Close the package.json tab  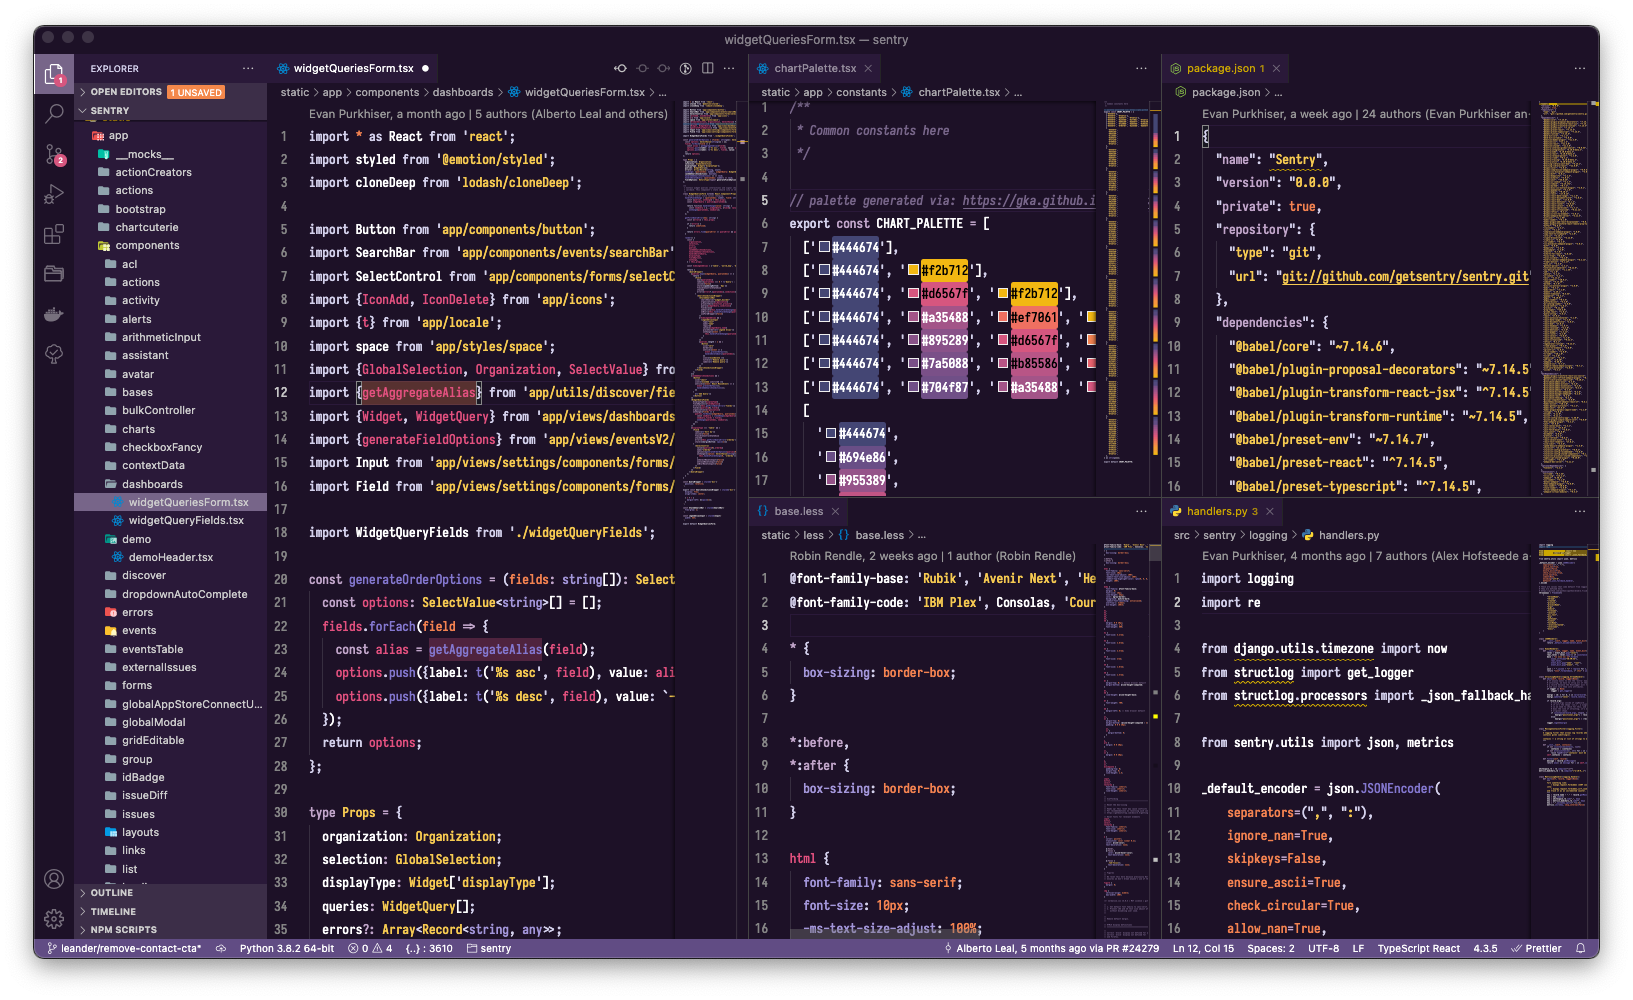tap(1276, 68)
